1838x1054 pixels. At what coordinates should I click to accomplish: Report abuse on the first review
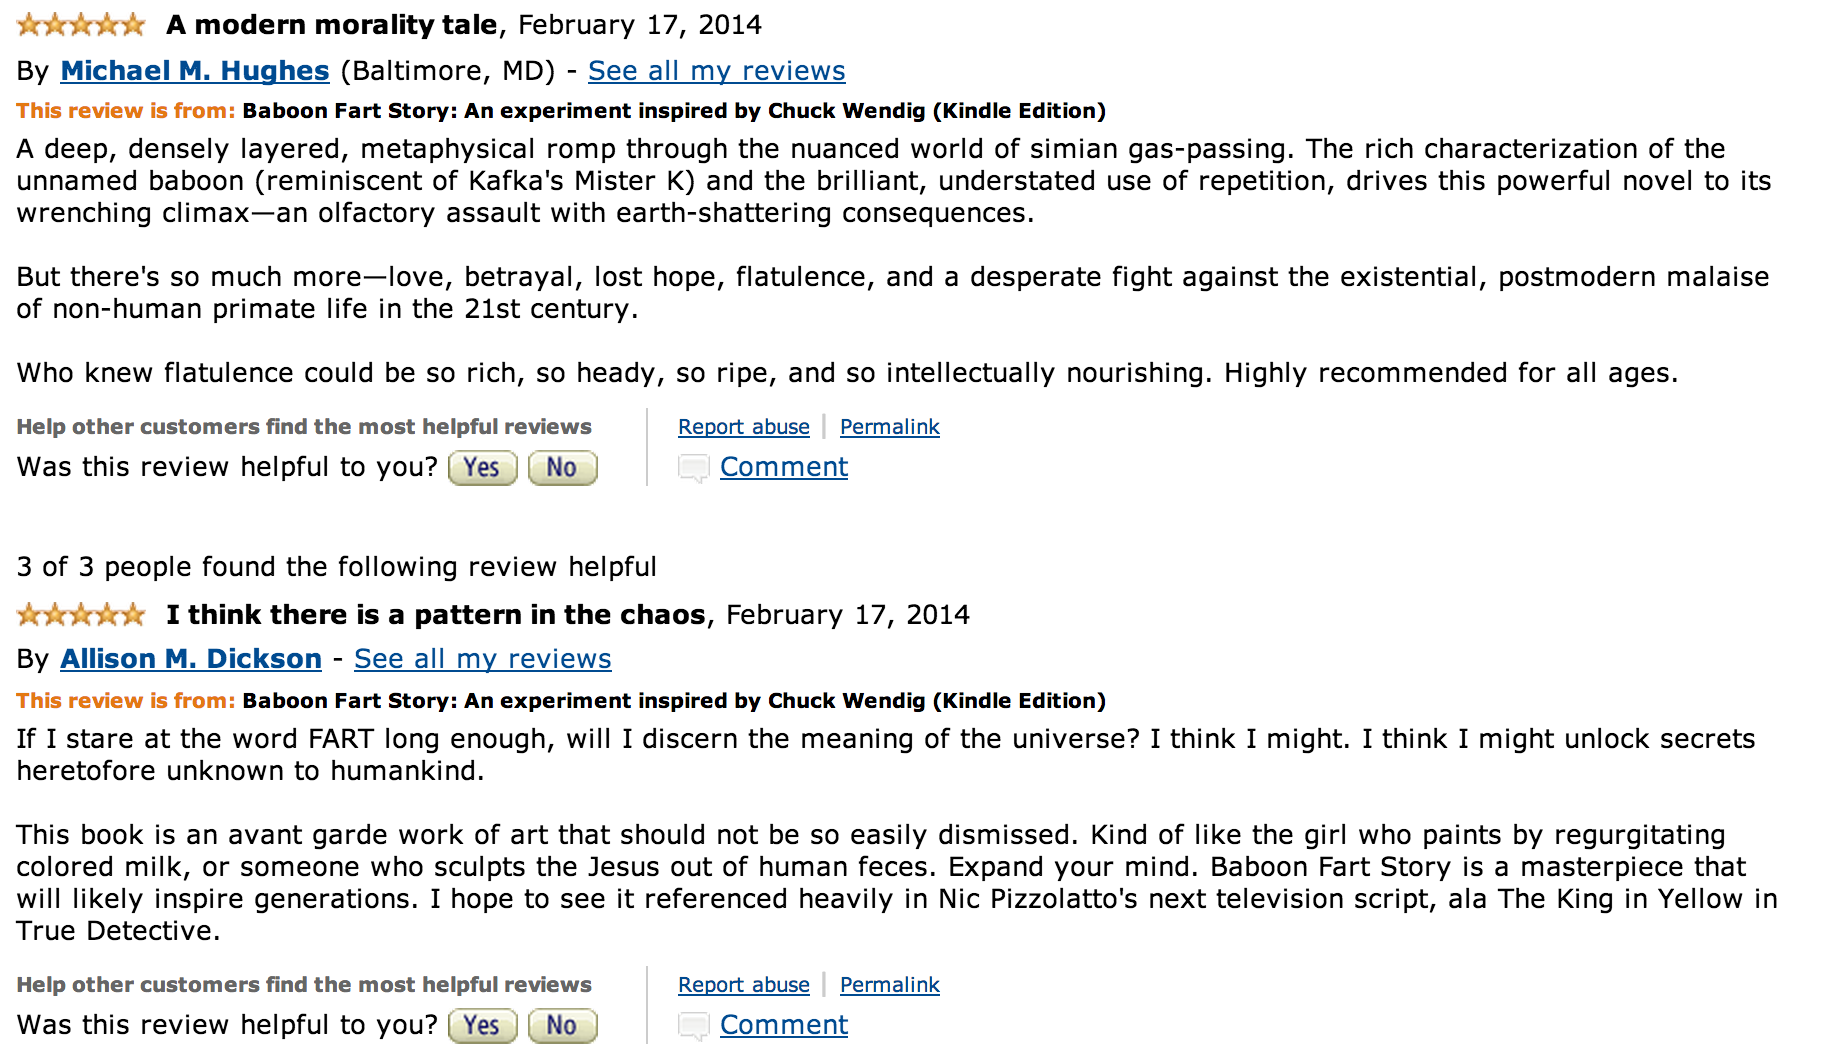pos(743,427)
